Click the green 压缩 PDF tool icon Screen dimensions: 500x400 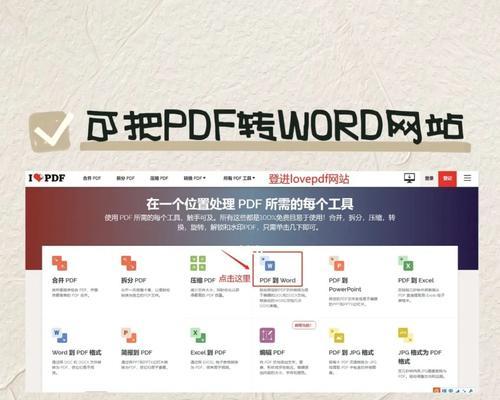tap(198, 263)
